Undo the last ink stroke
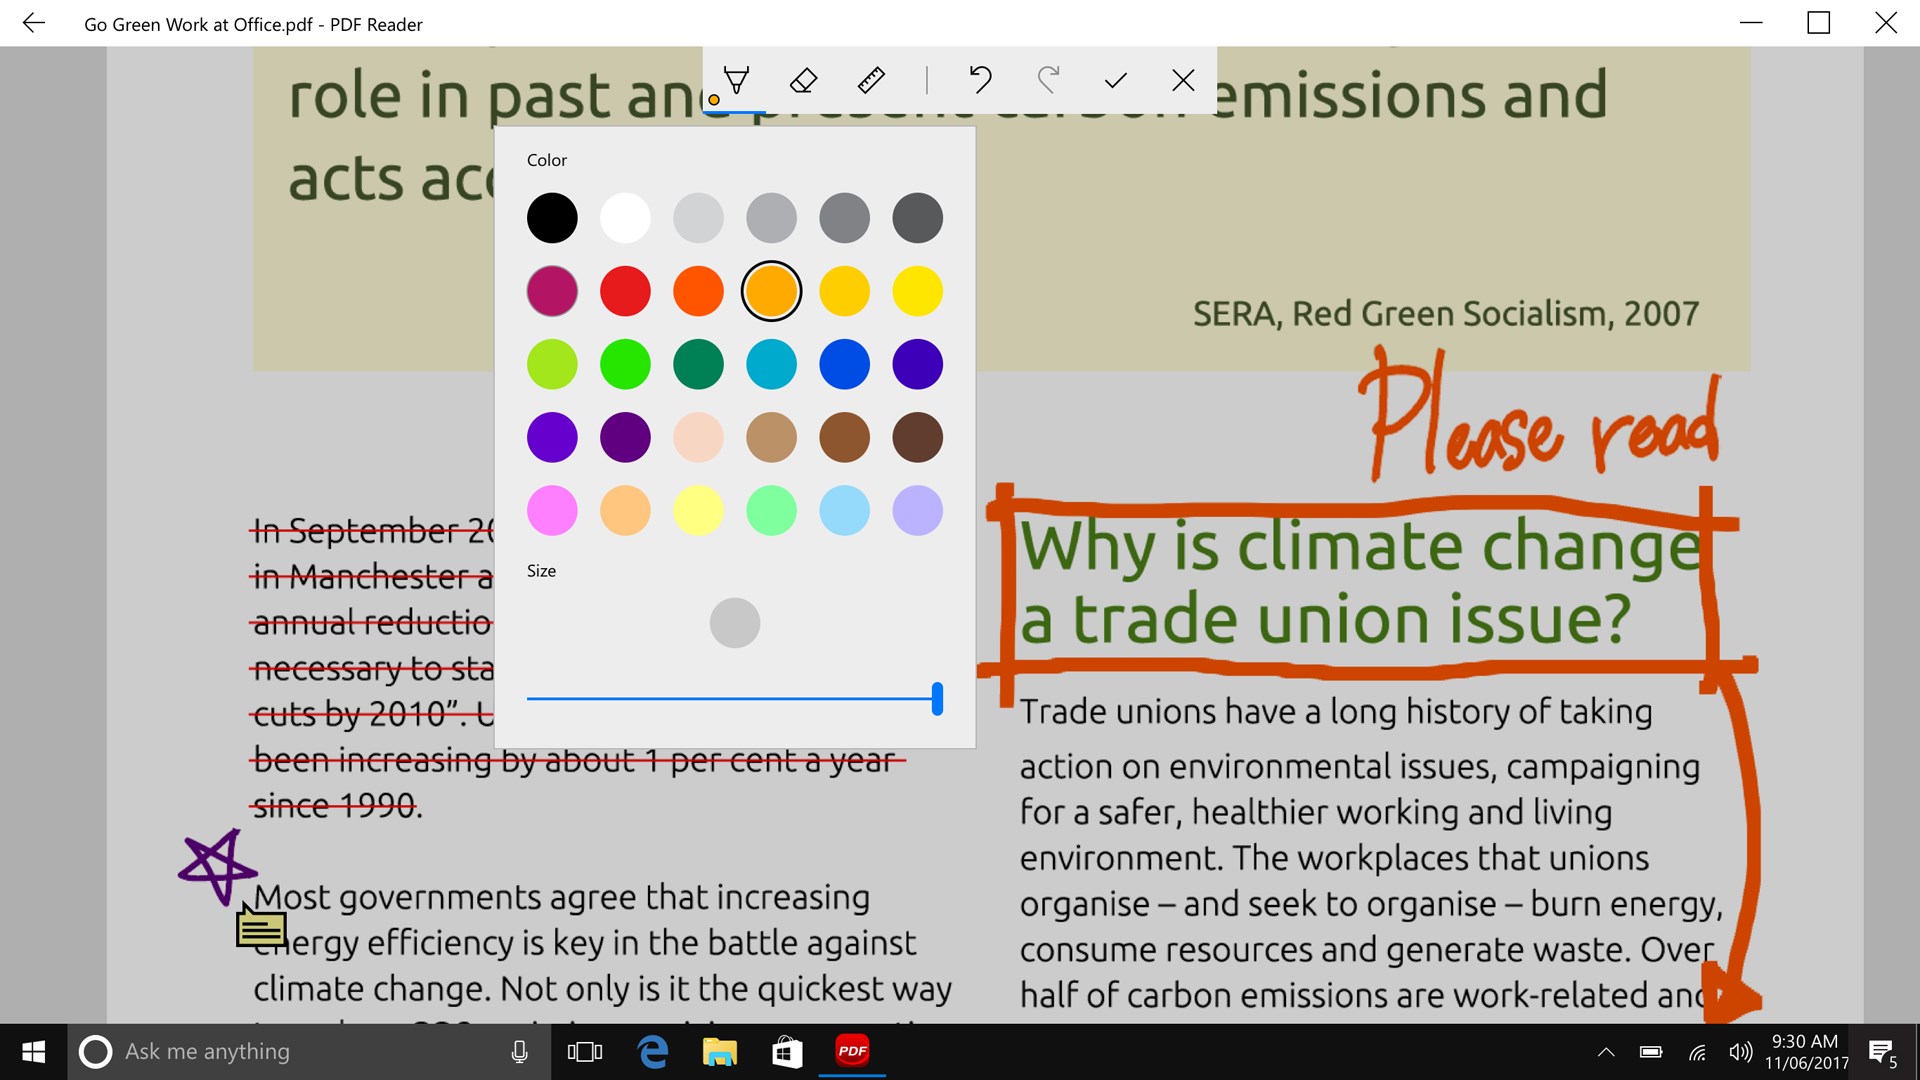1920x1080 pixels. (x=980, y=80)
